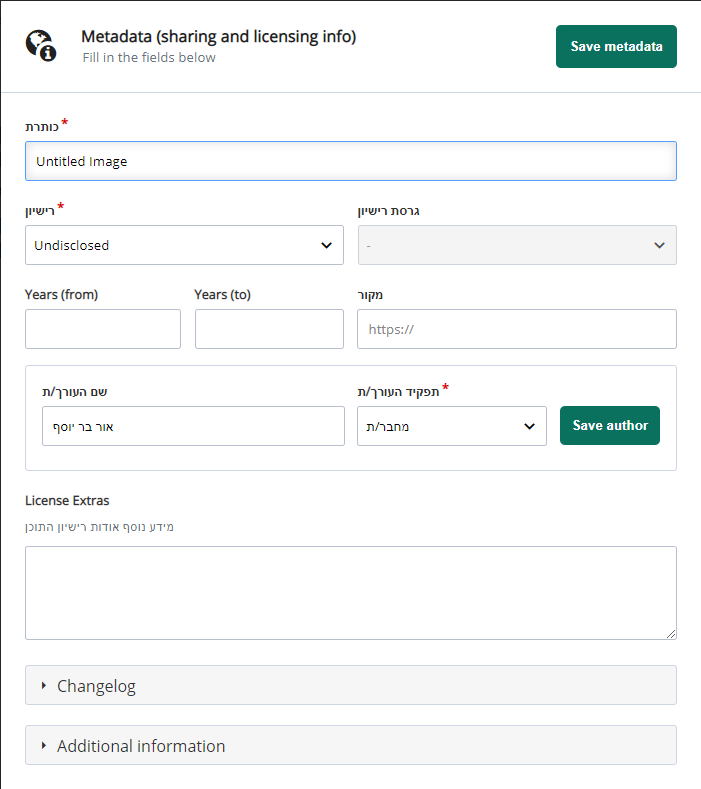Expand the Changelog section
This screenshot has width=701, height=789.
350,686
